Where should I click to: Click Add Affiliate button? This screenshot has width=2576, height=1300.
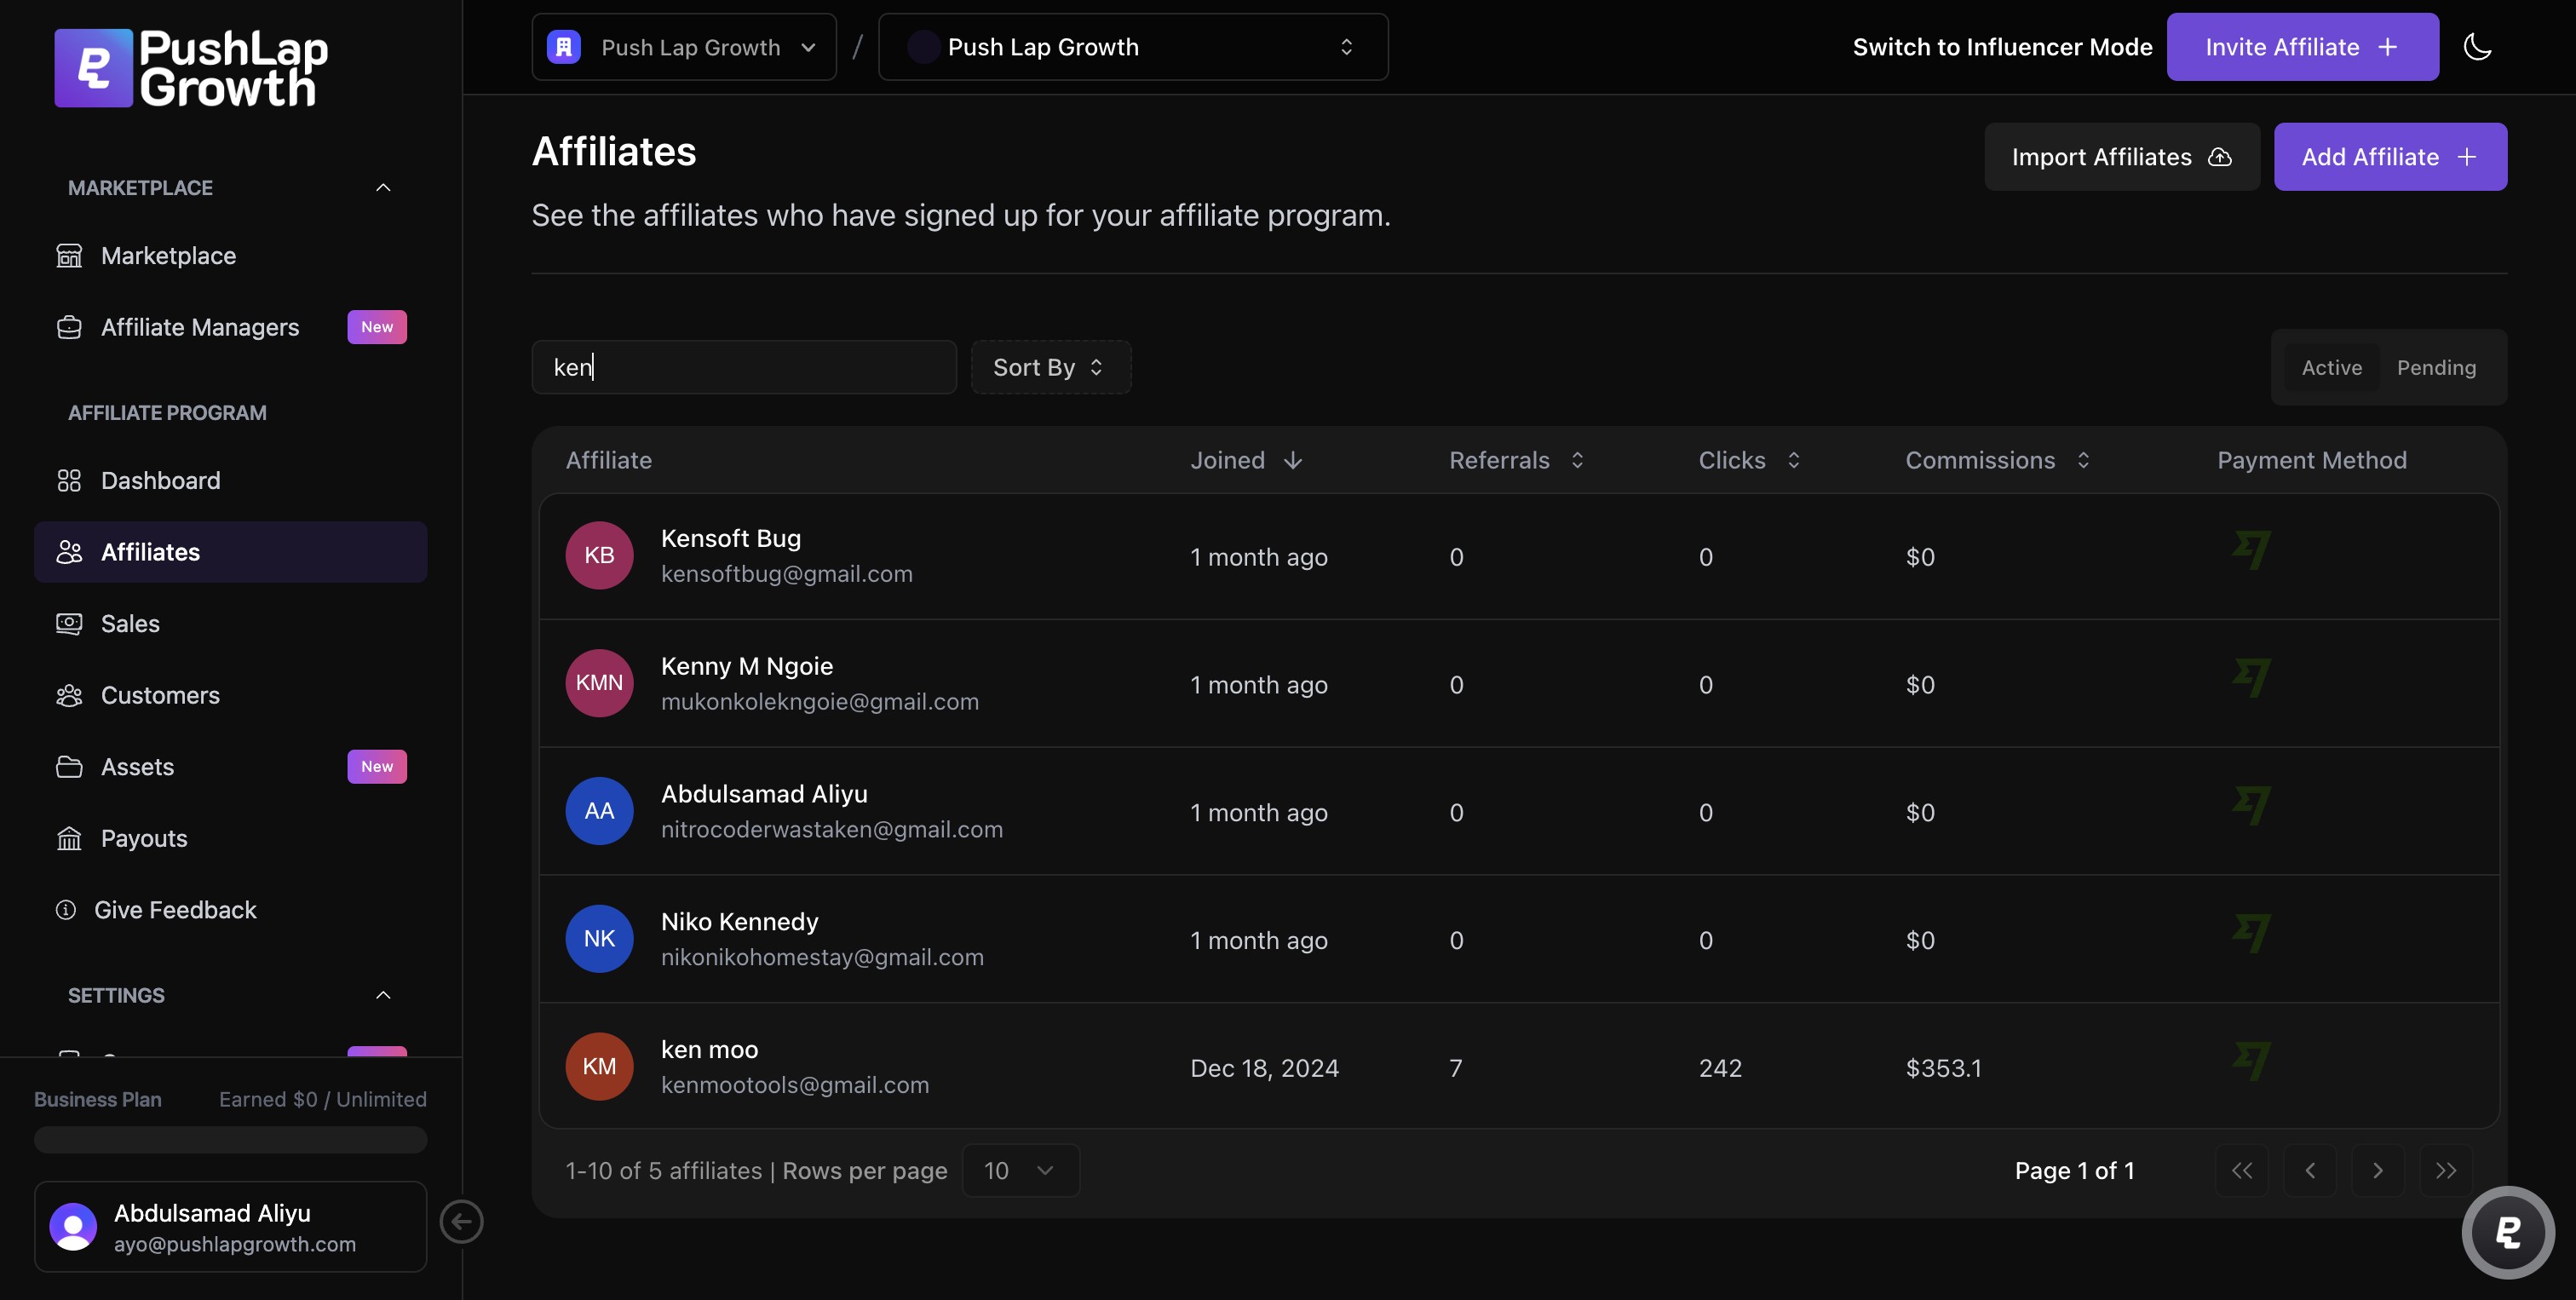point(2390,157)
